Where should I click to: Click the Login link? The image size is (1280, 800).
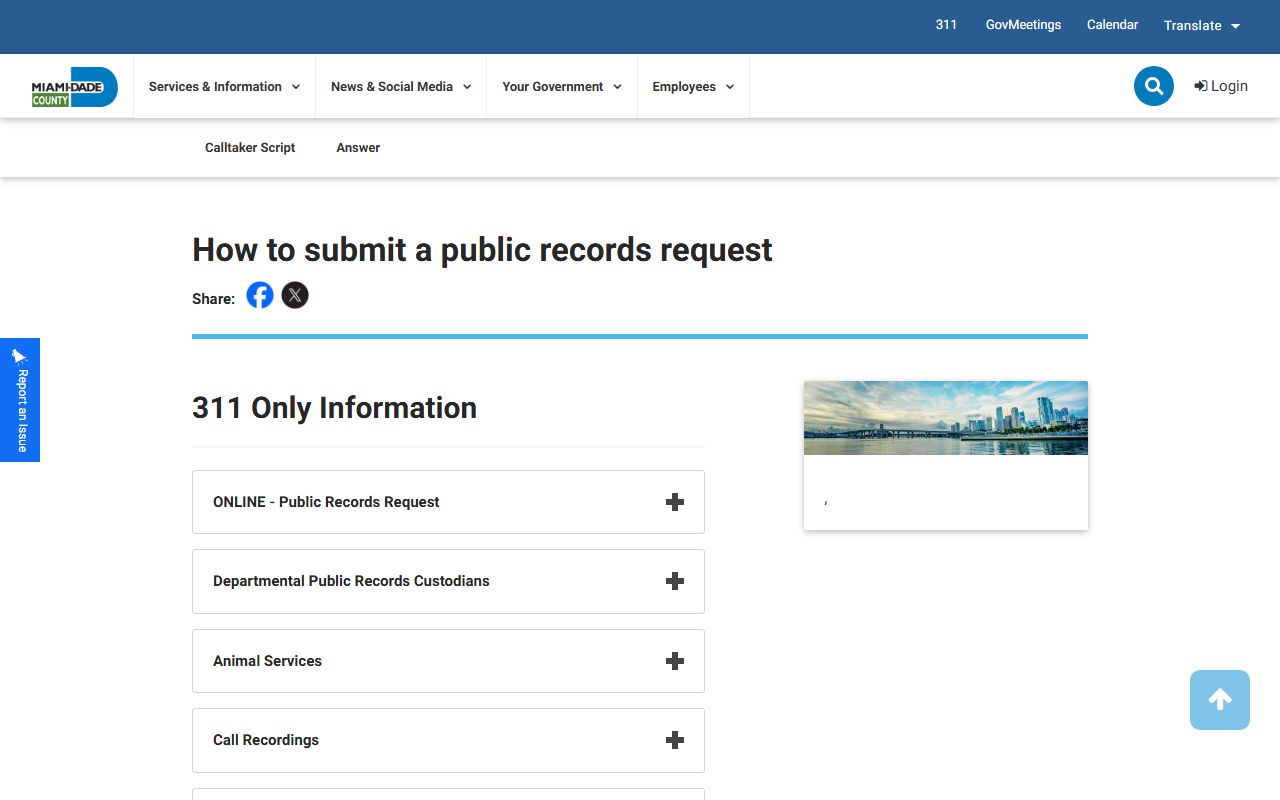coord(1221,86)
